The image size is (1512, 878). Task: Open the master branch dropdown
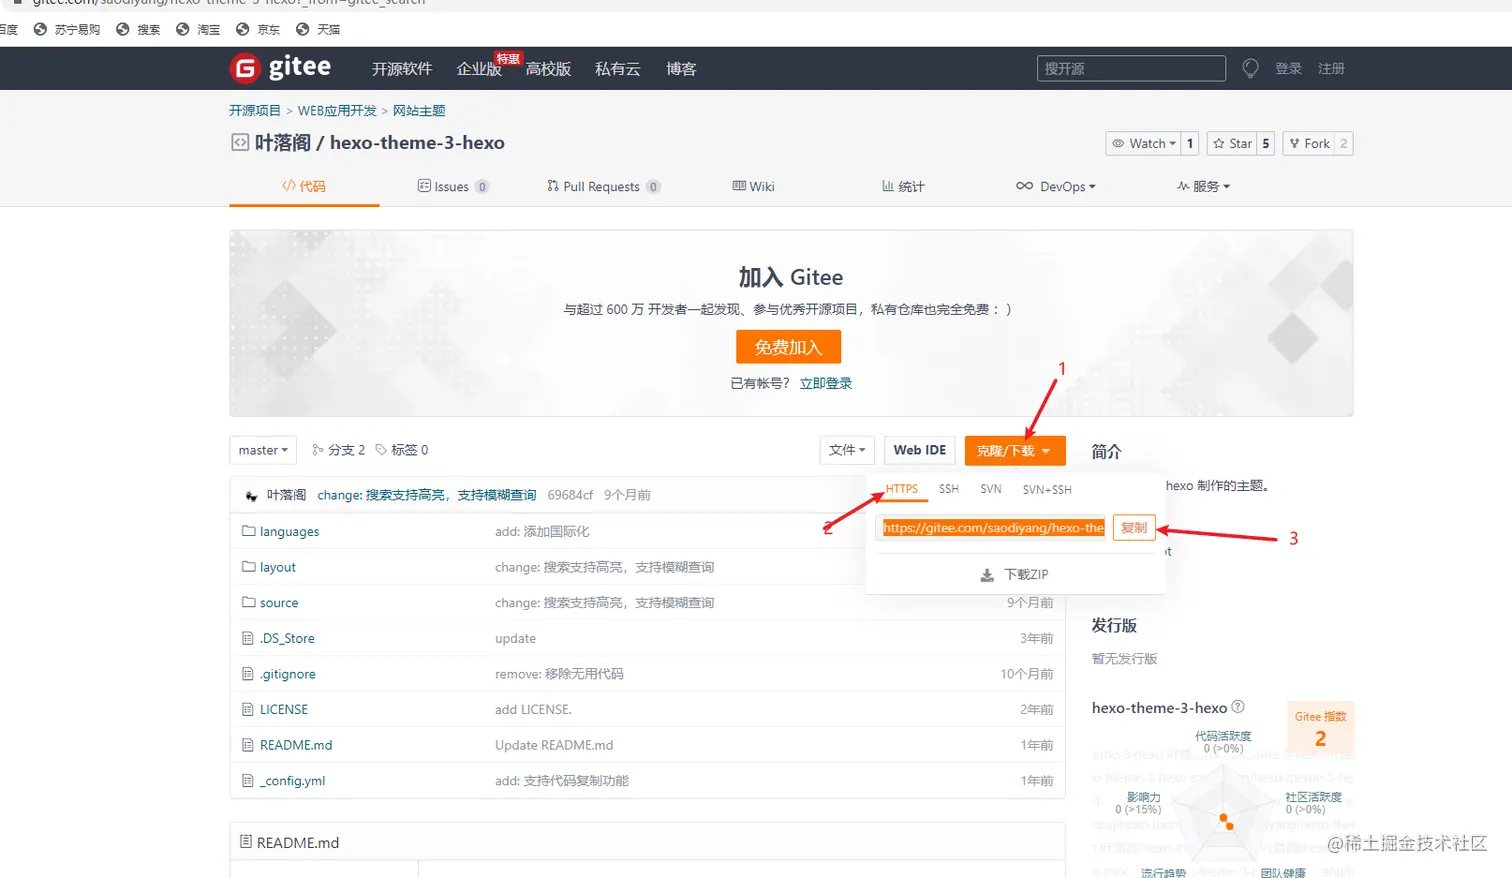[263, 450]
